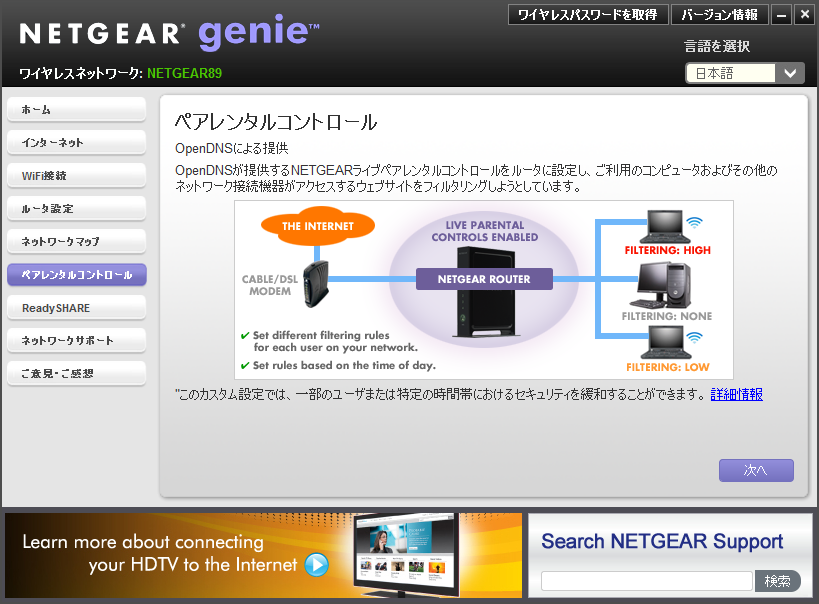This screenshot has width=819, height=604.
Task: Go to WiFi接続 section
Action: click(x=76, y=175)
